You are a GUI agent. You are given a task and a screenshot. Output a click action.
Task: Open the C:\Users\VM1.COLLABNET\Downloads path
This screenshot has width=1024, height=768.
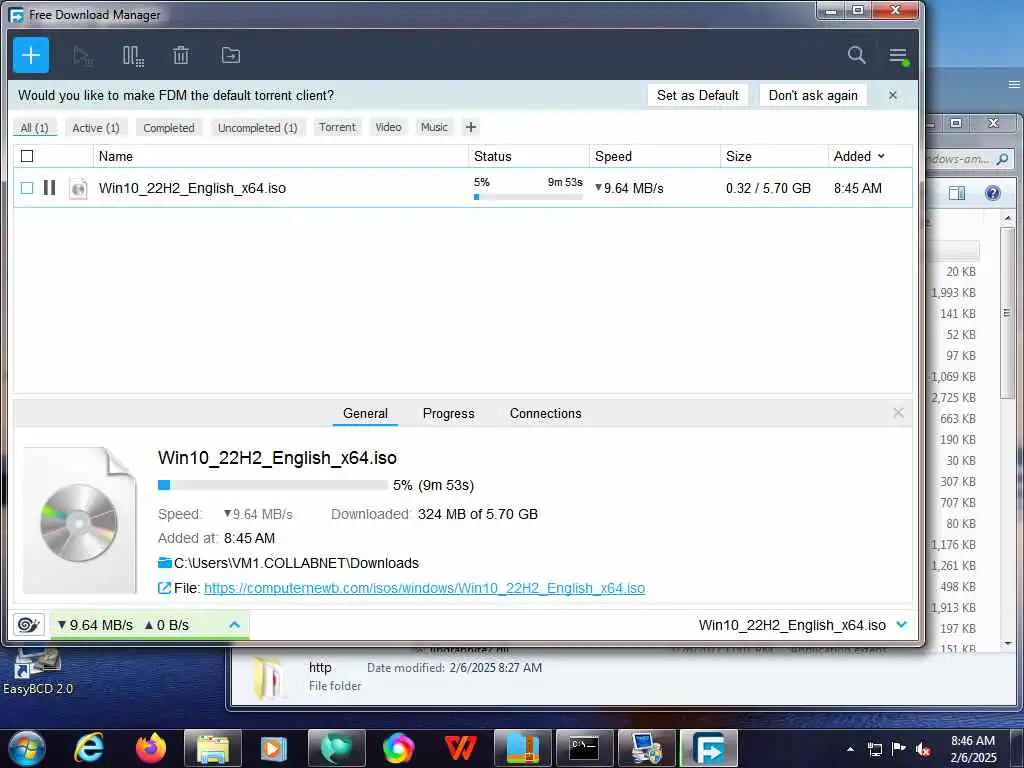[296, 563]
